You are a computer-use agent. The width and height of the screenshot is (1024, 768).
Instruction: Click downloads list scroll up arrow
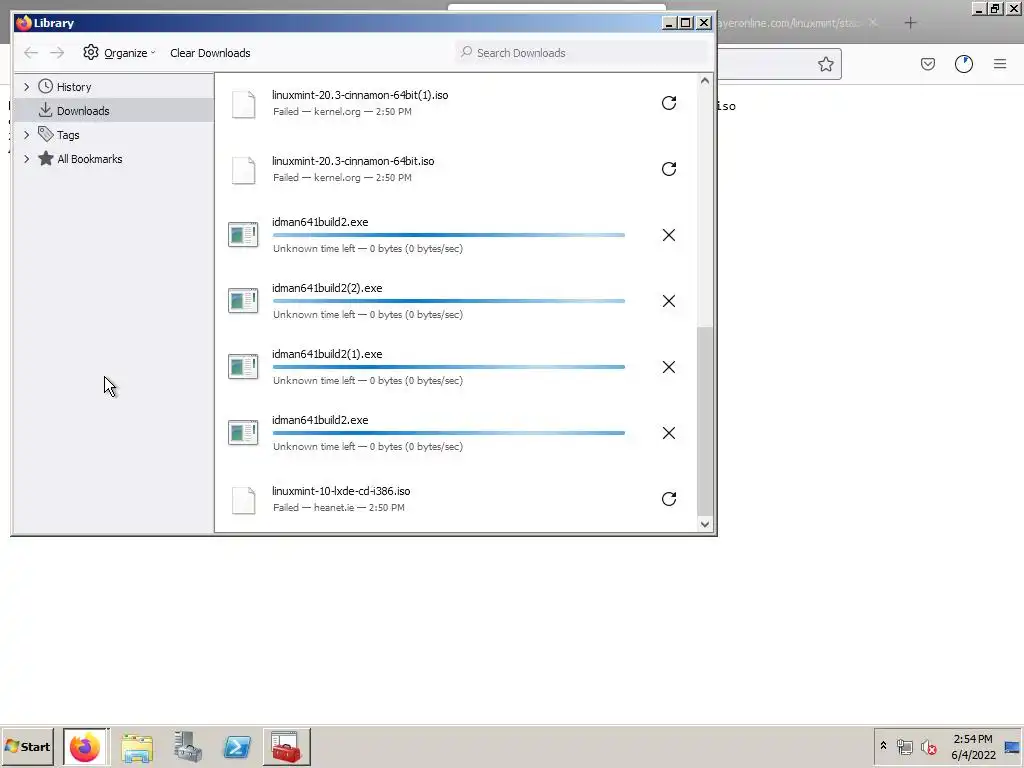(x=705, y=81)
